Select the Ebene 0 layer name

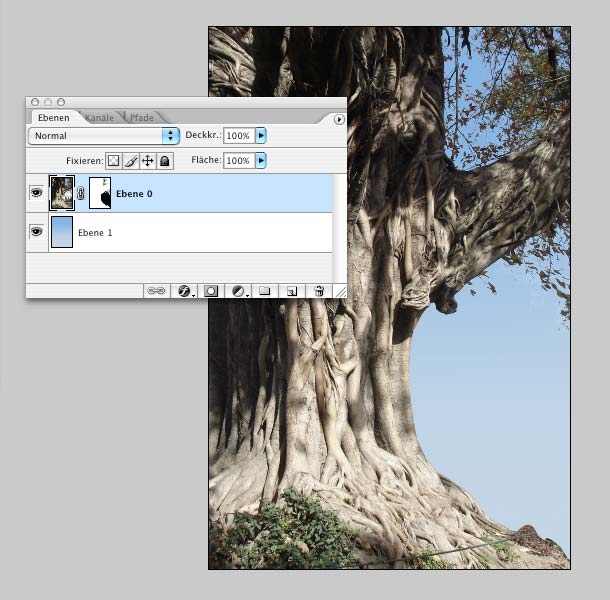[134, 194]
